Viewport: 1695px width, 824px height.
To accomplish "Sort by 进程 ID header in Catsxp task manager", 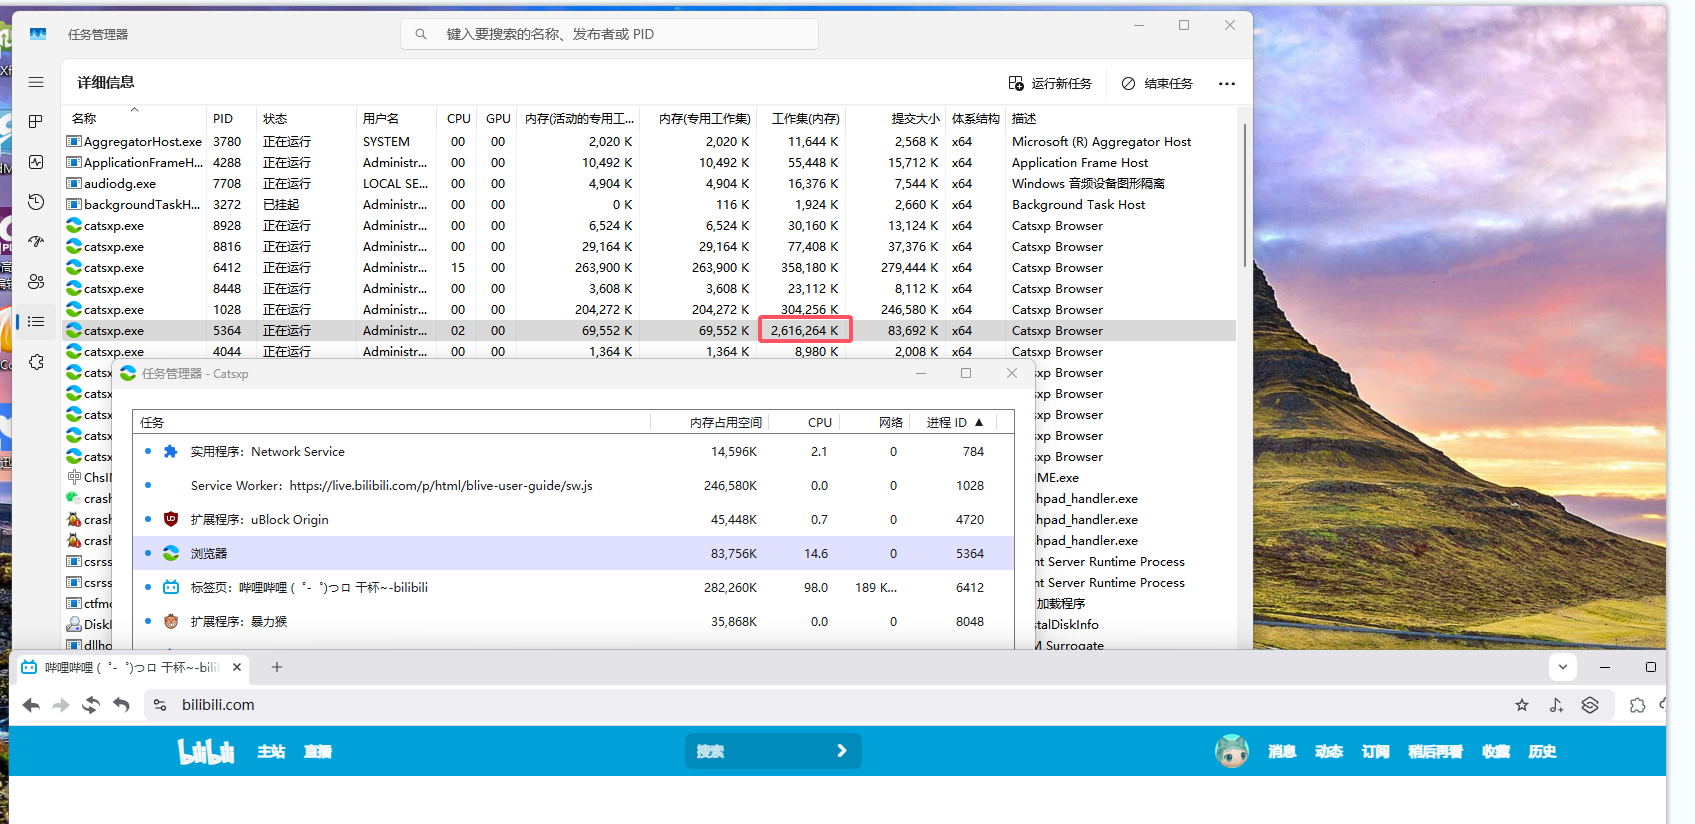I will pyautogui.click(x=955, y=422).
